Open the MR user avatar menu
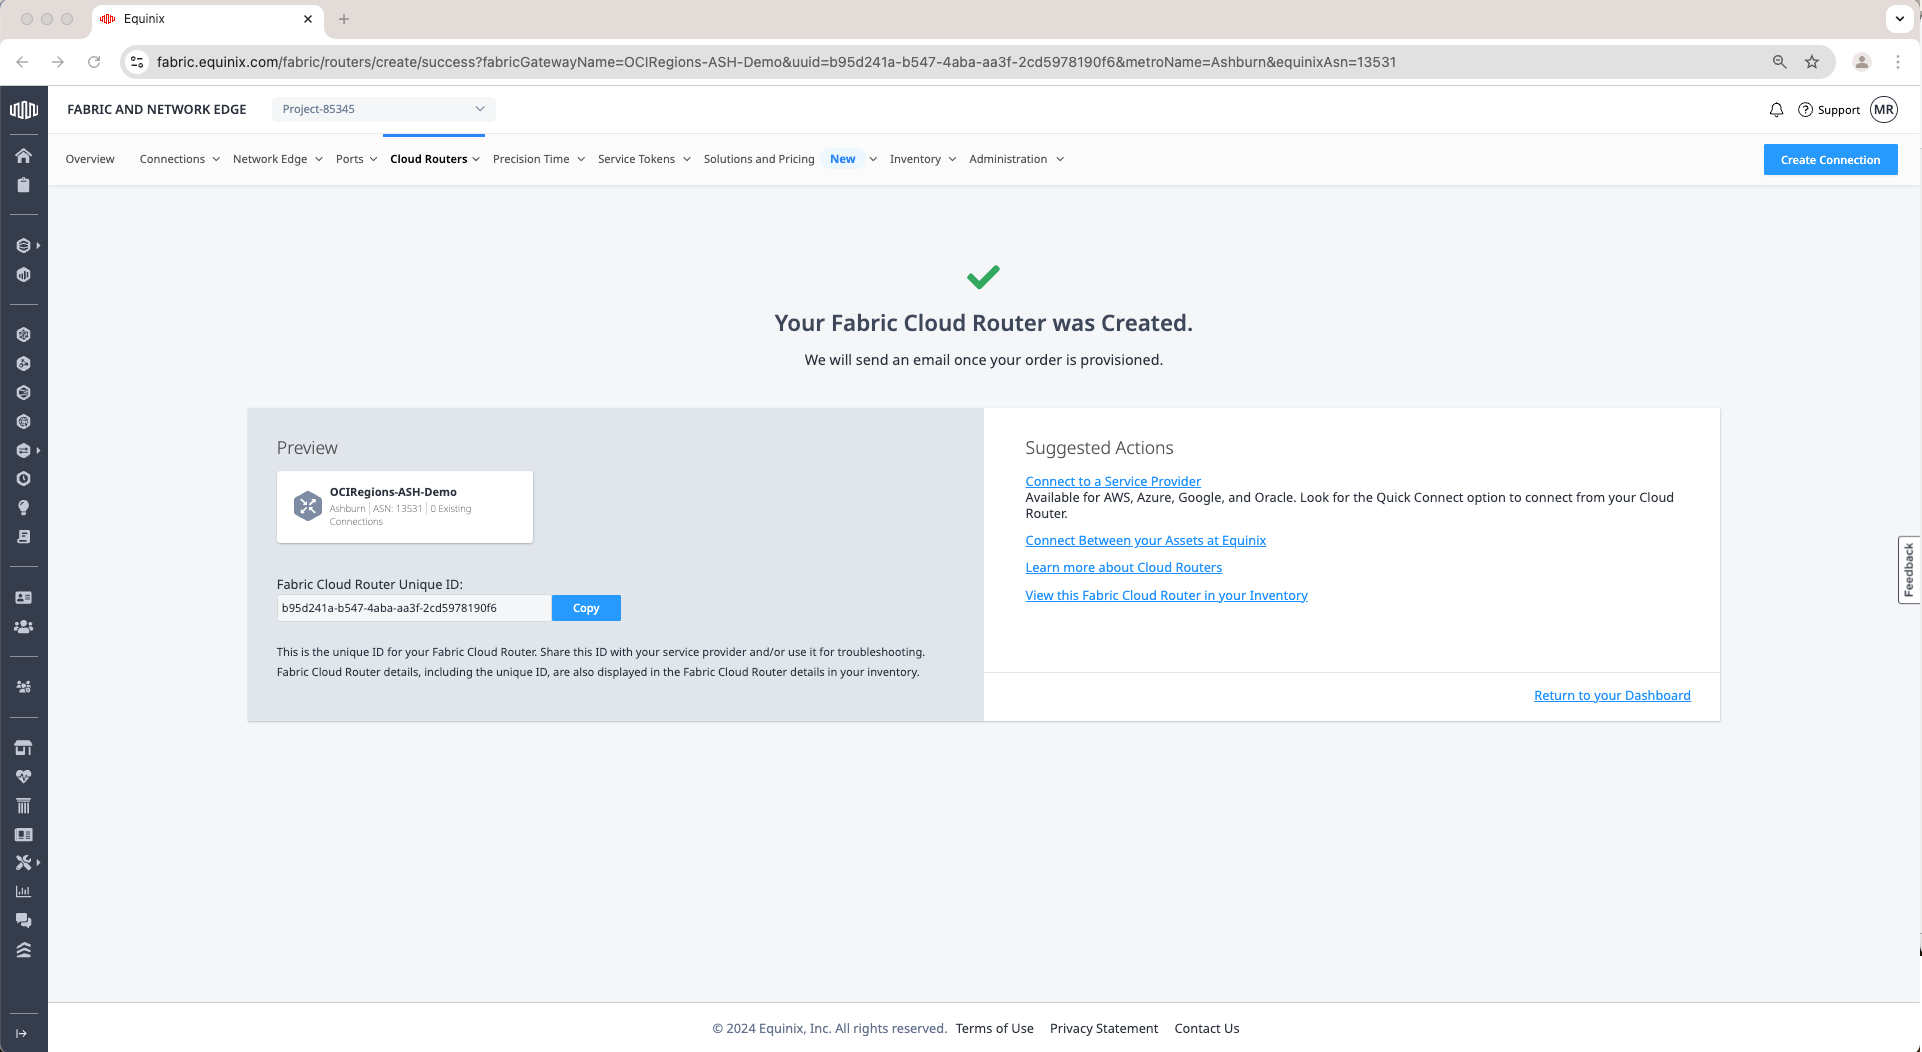The width and height of the screenshot is (1922, 1052). coord(1884,110)
